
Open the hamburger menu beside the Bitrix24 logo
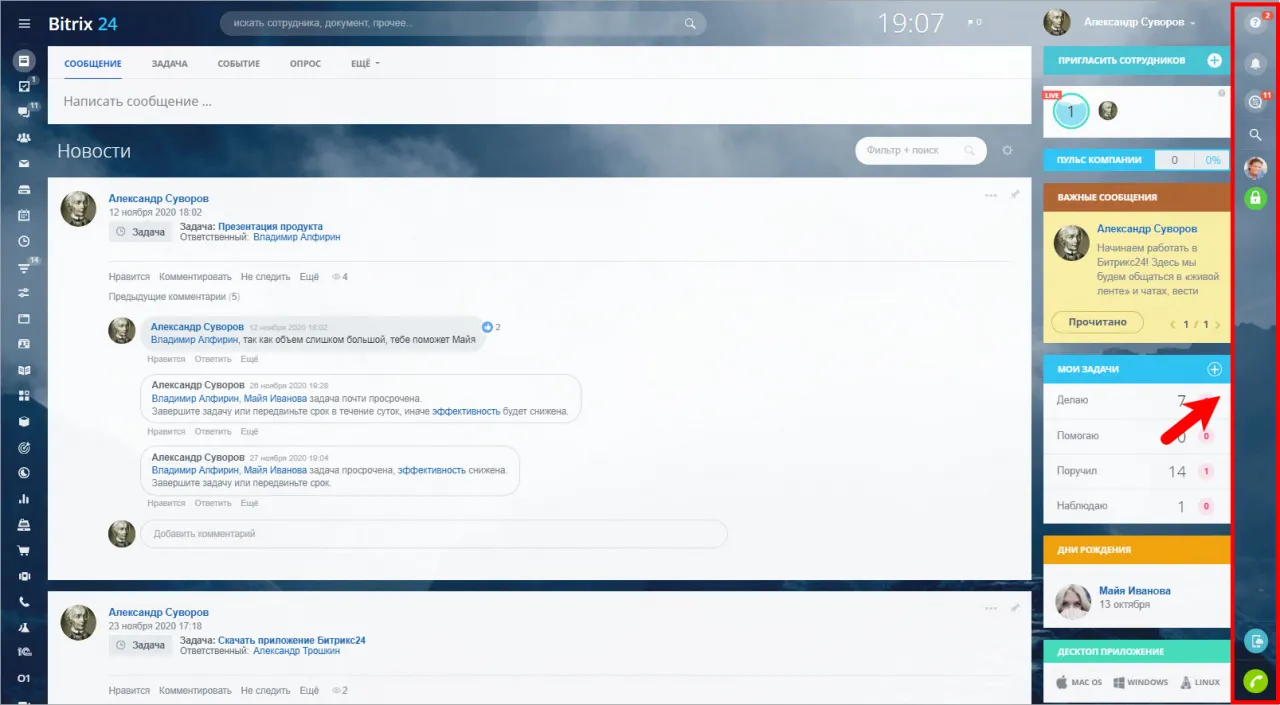pyautogui.click(x=24, y=23)
